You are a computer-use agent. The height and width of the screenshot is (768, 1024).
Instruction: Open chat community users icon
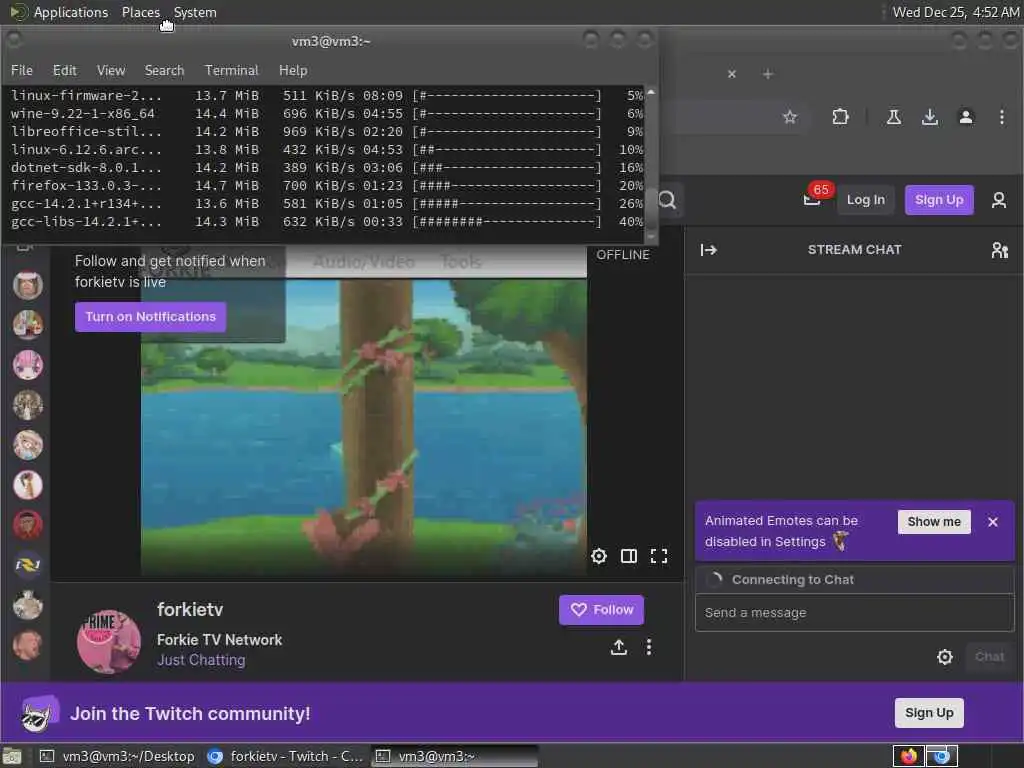(x=999, y=249)
